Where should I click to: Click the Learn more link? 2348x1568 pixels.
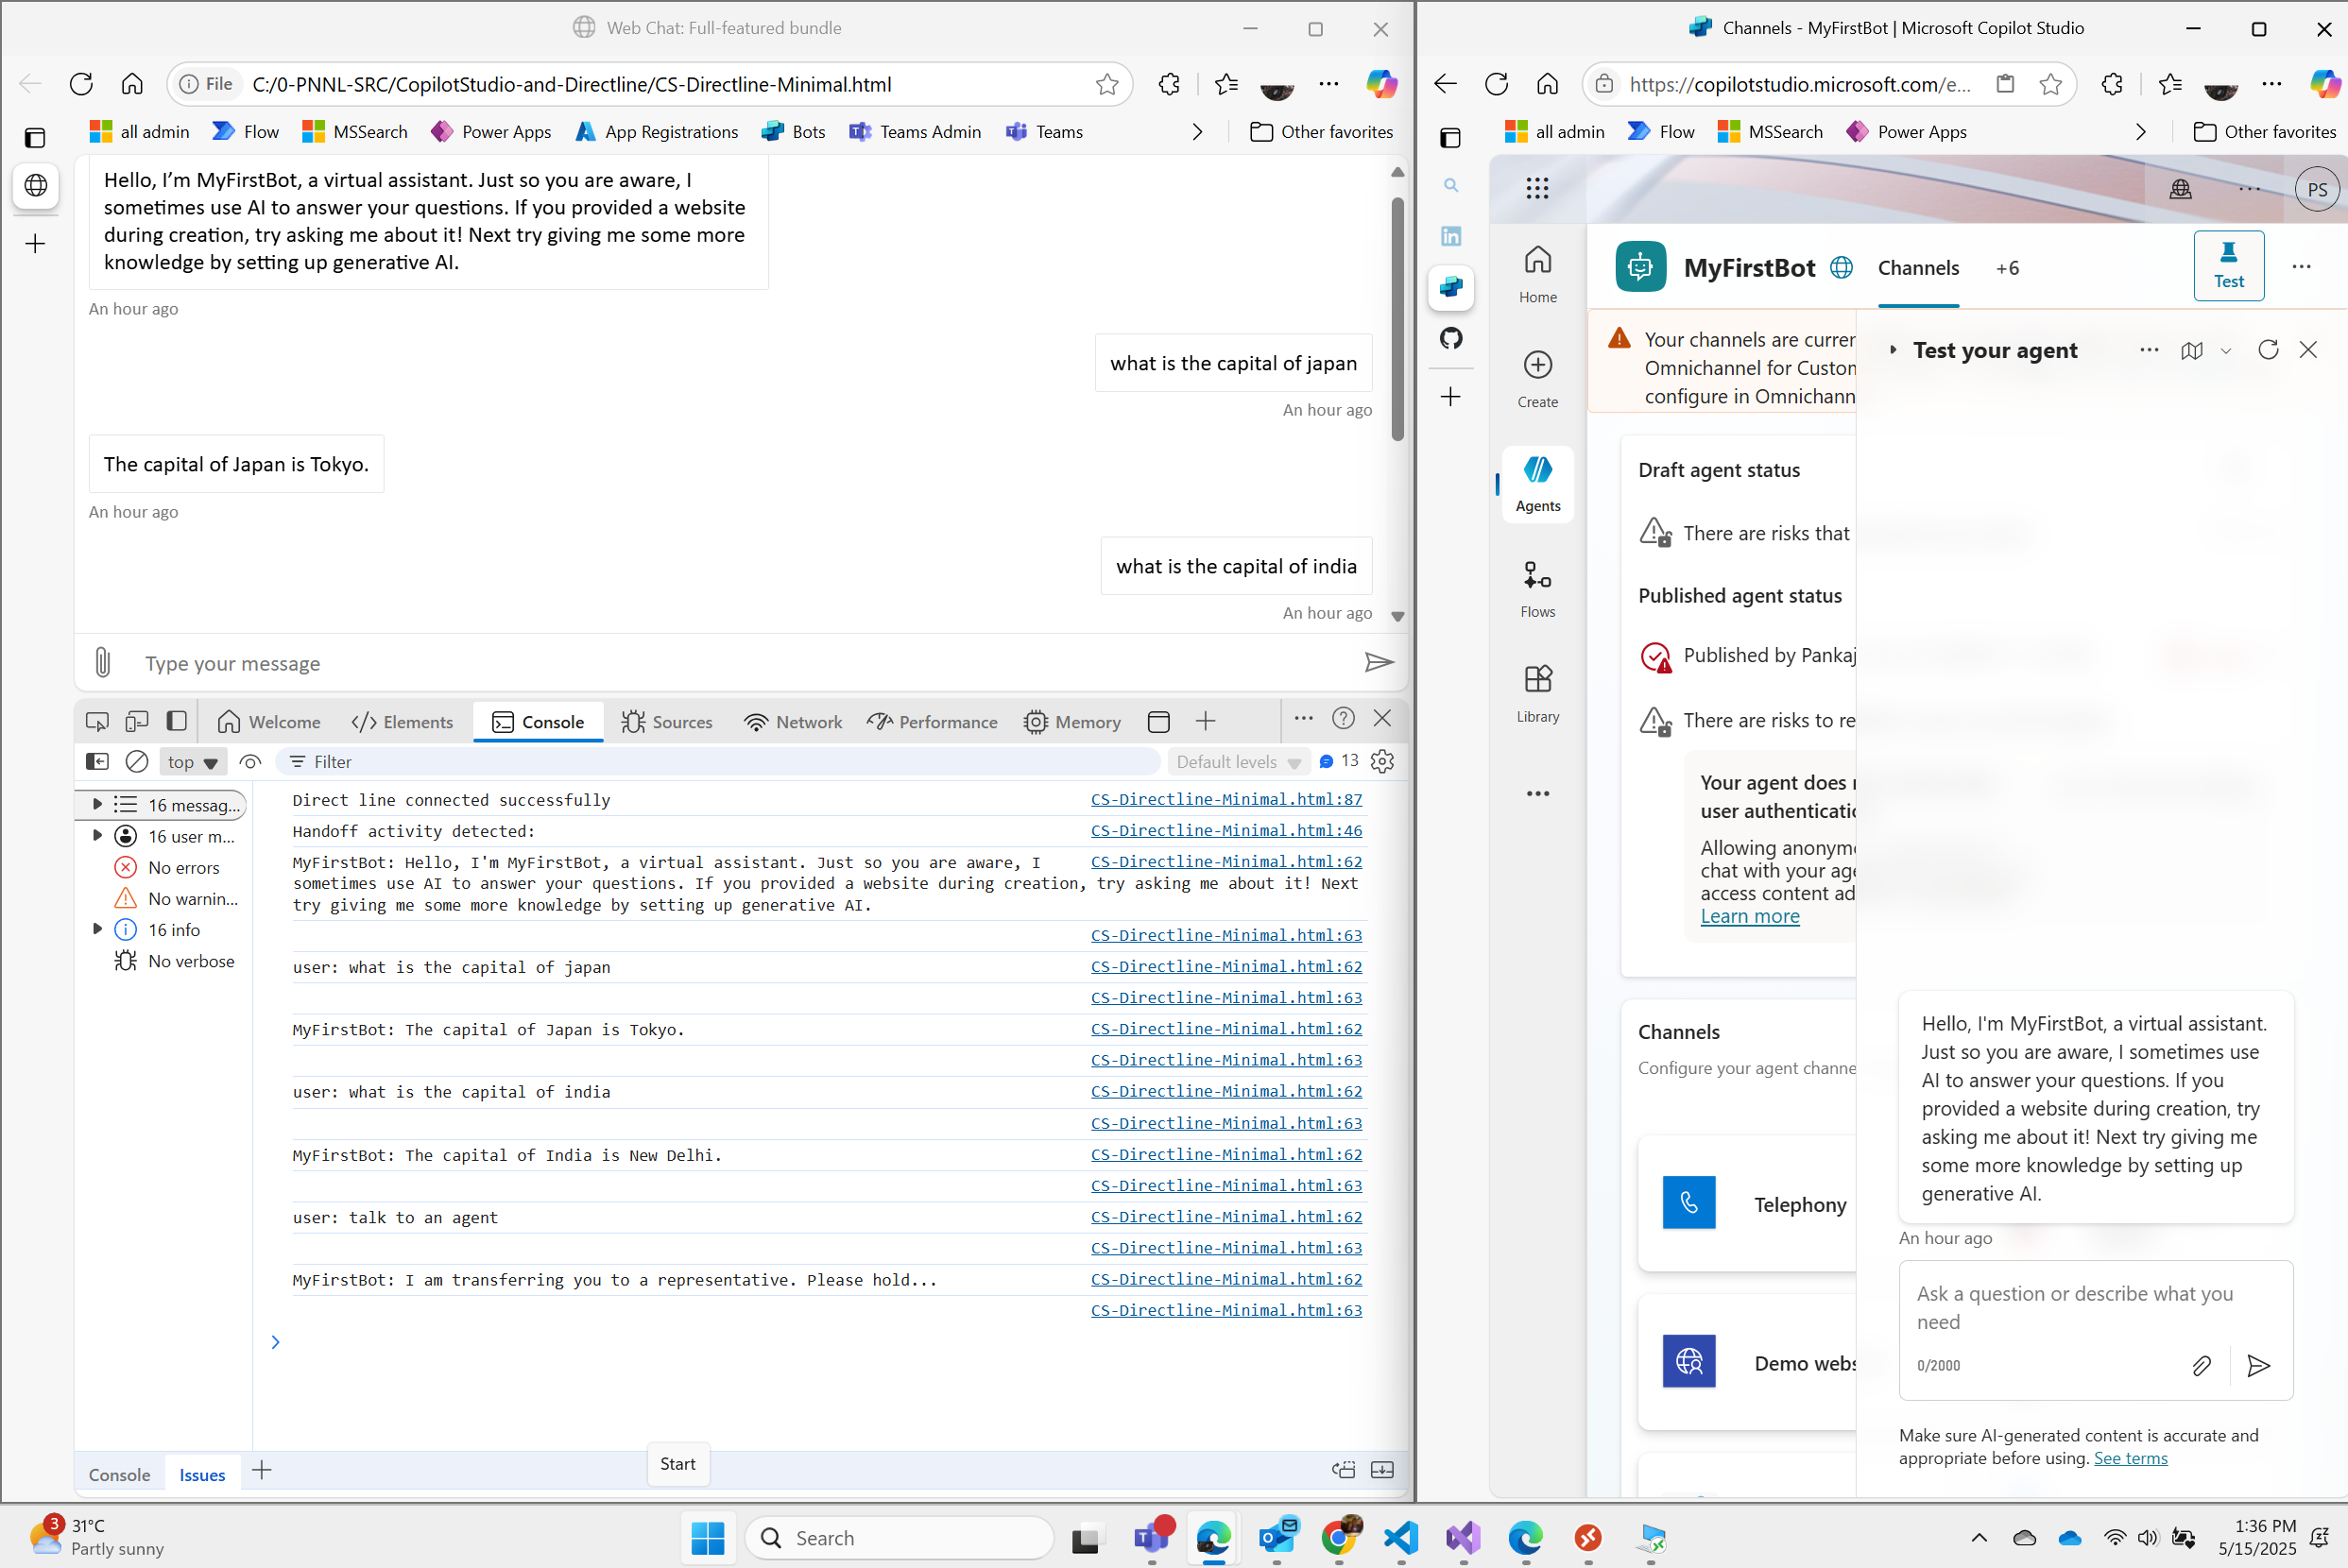click(1749, 916)
